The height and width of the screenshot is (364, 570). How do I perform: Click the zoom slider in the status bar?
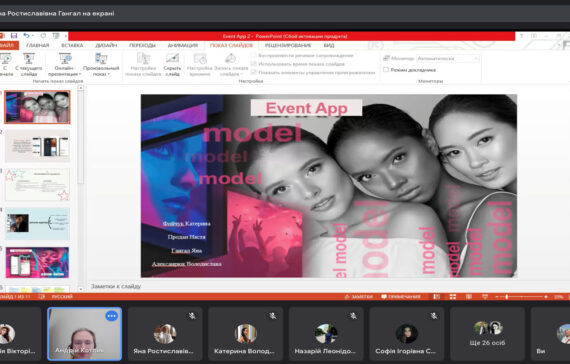tap(521, 297)
